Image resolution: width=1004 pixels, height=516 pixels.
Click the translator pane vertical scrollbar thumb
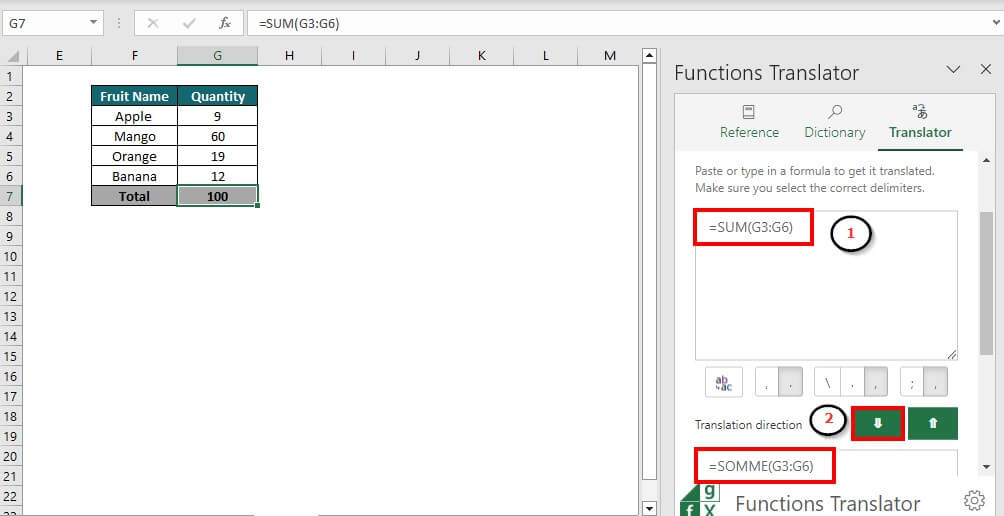(986, 283)
